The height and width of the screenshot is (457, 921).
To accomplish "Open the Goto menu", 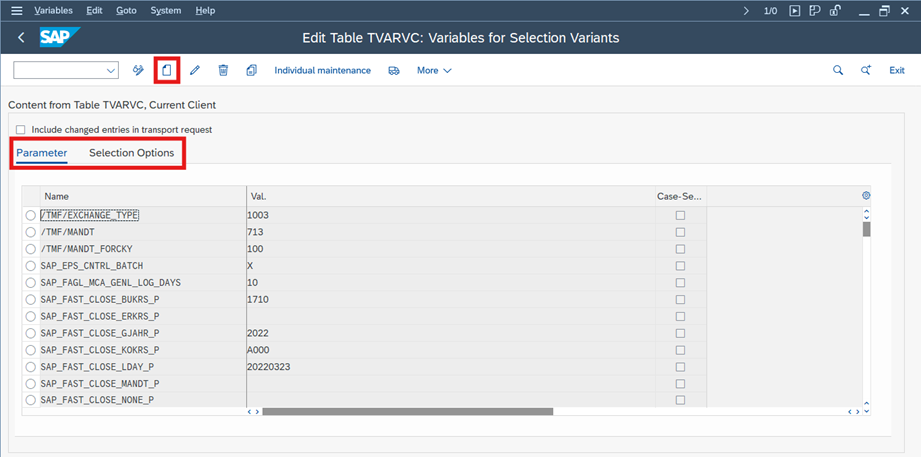I will pyautogui.click(x=126, y=10).
